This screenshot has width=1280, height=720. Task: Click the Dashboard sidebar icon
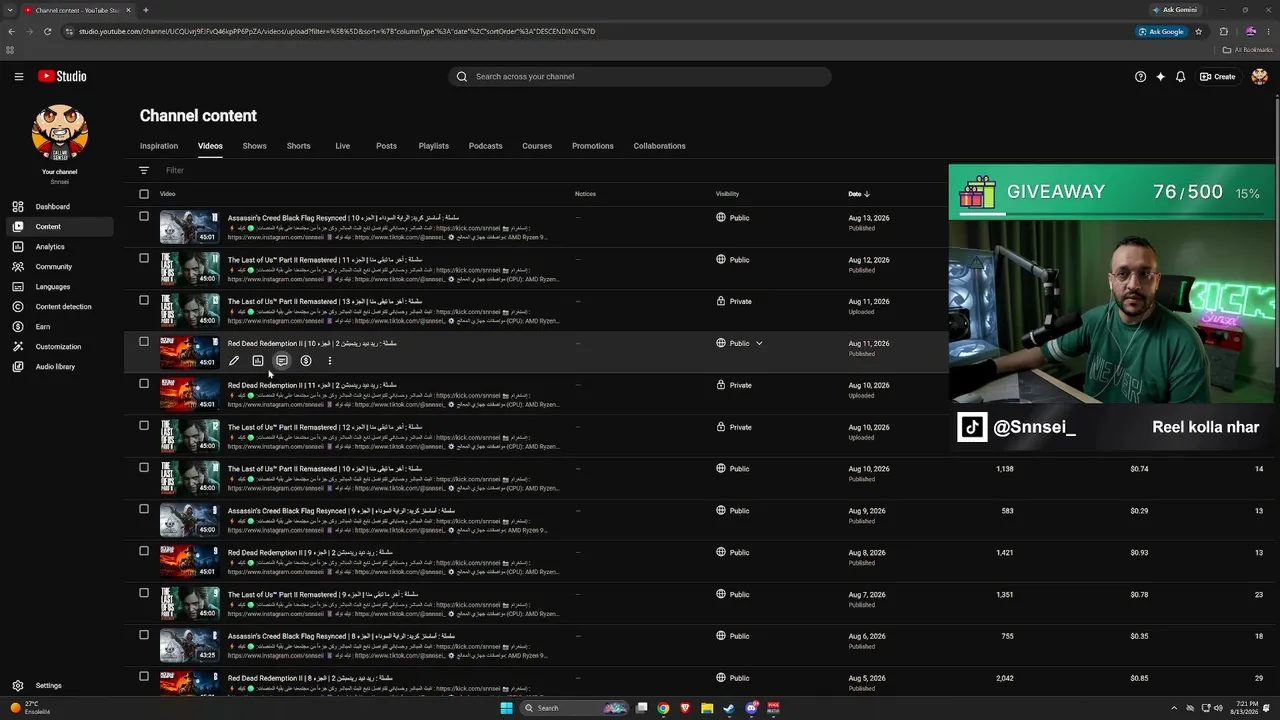point(18,207)
